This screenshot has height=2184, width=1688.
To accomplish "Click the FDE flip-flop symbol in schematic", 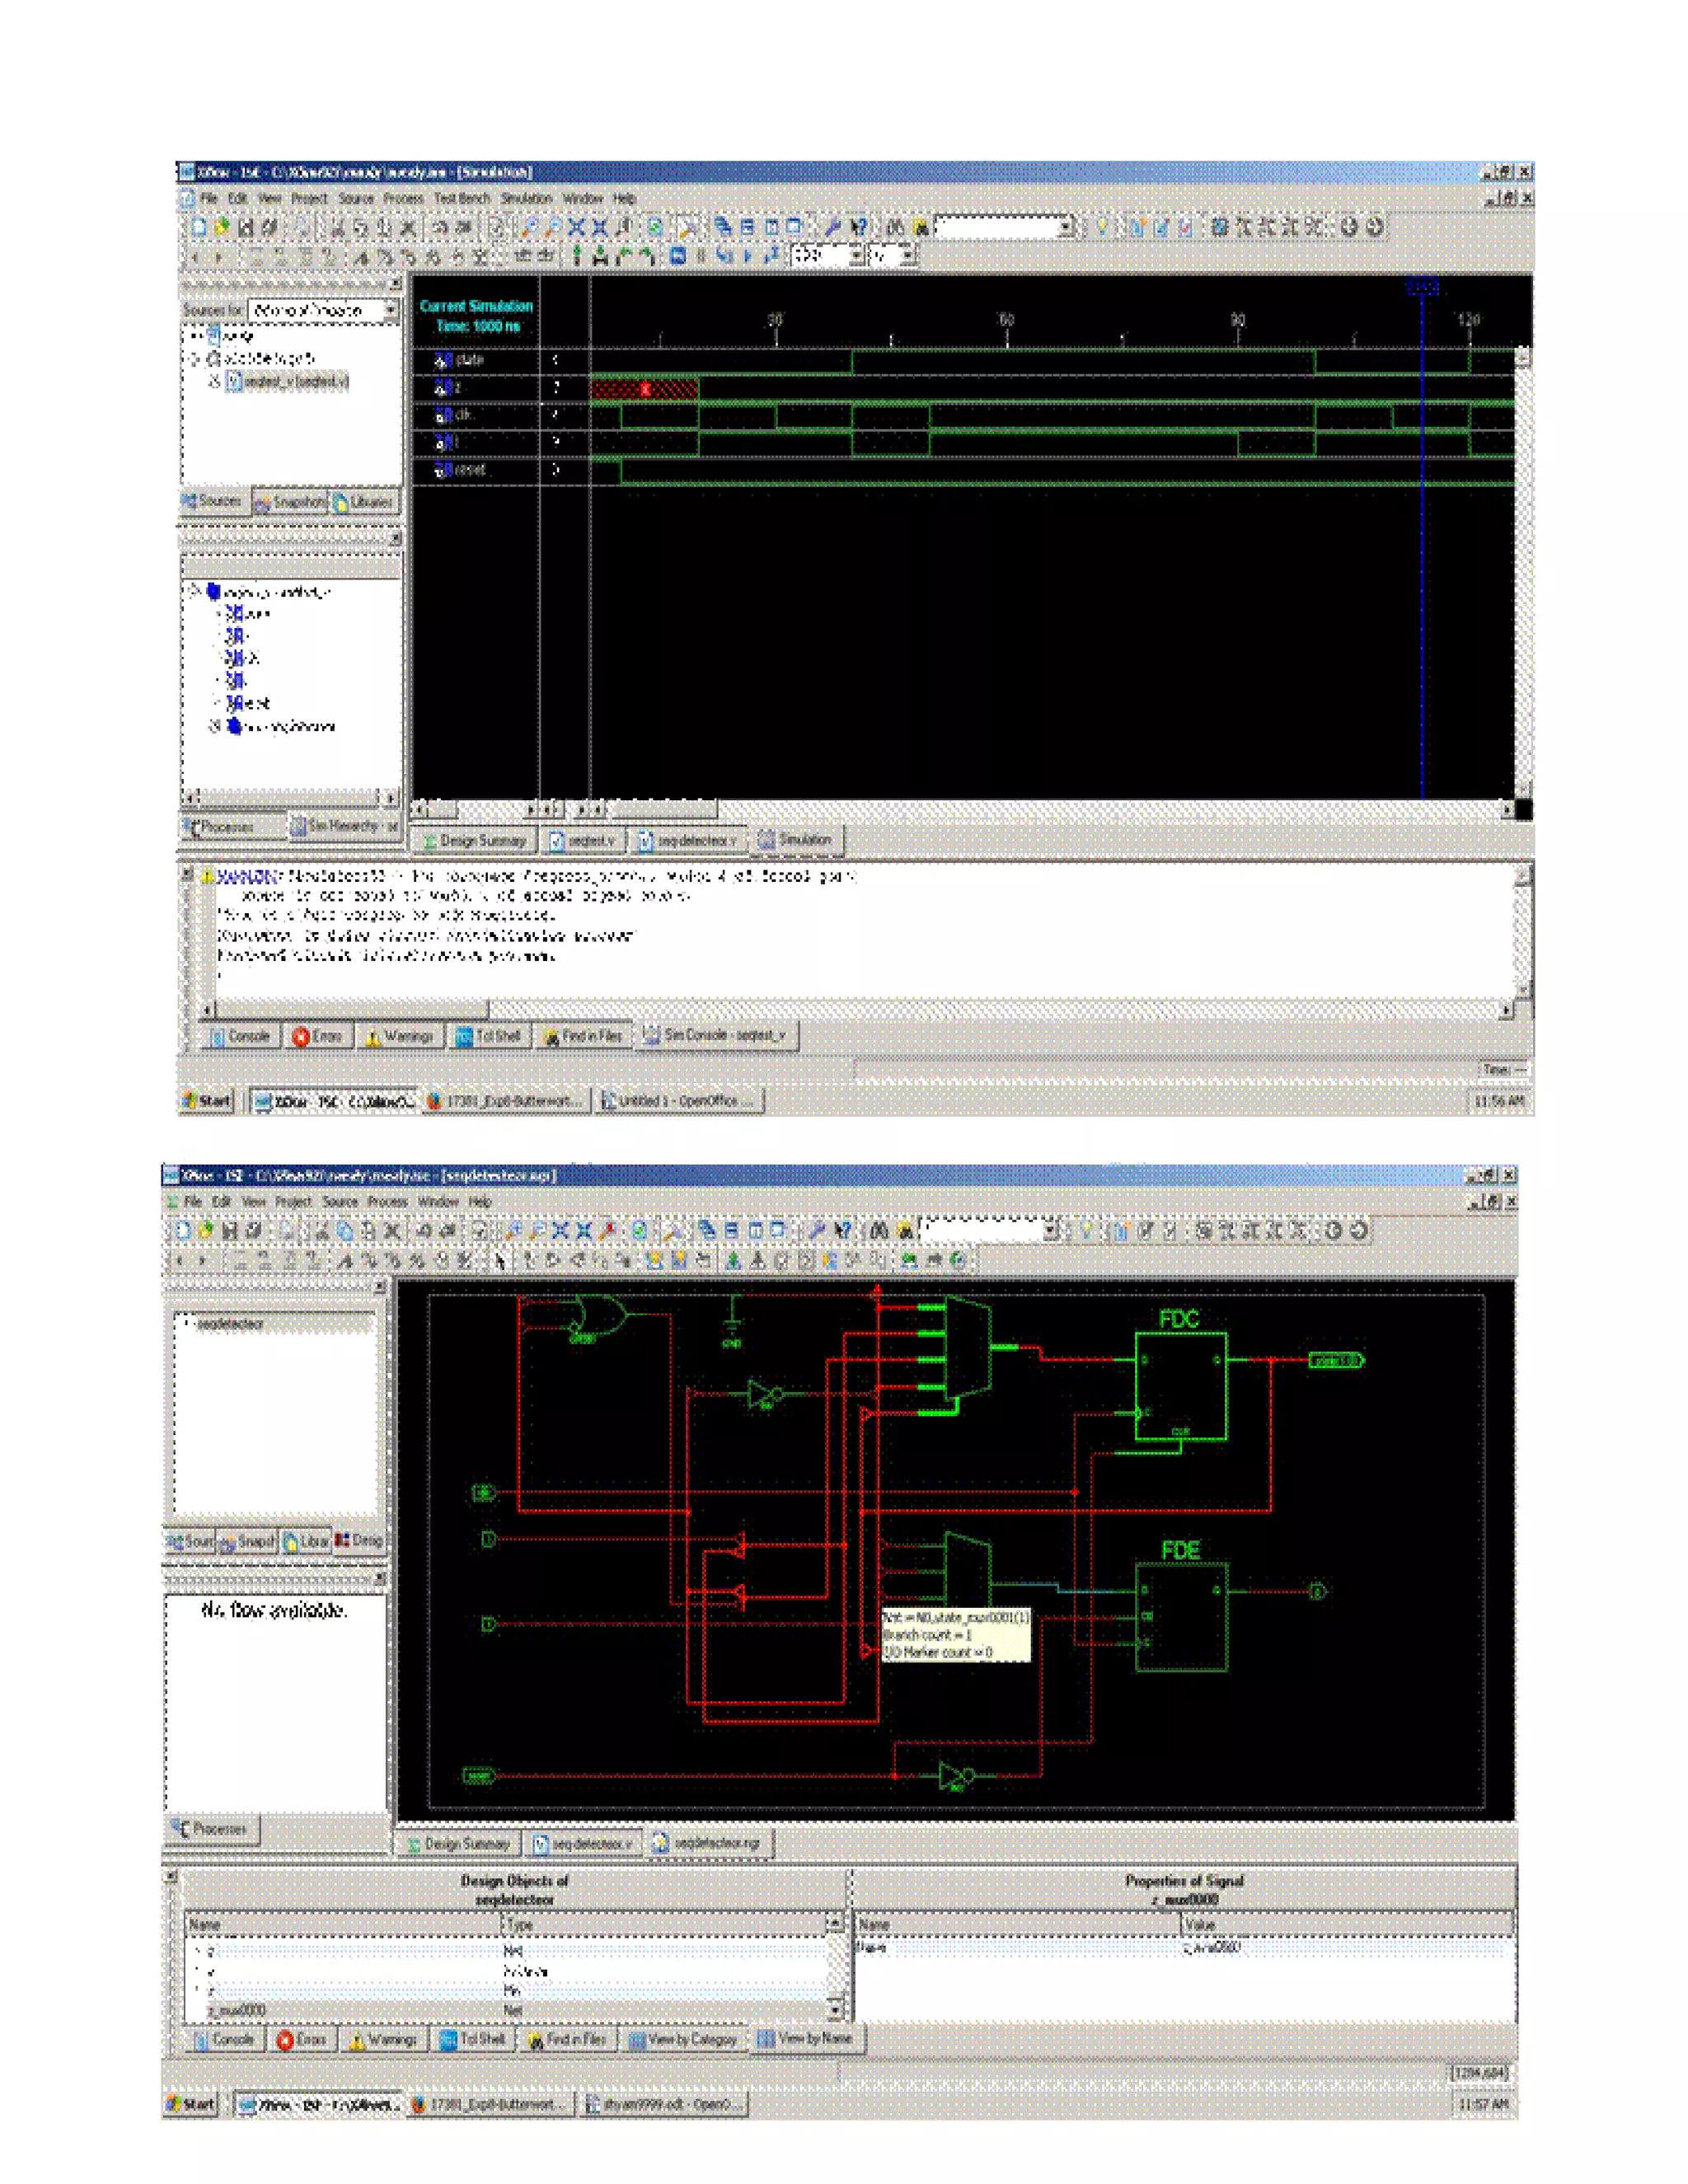I will click(1180, 1617).
